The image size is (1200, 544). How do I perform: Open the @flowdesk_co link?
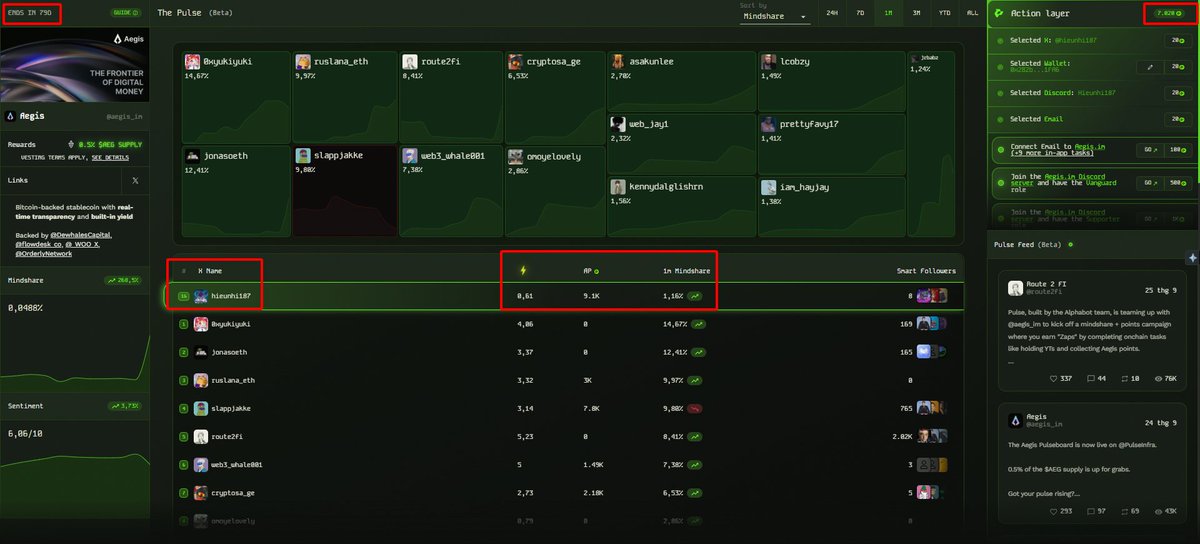point(39,244)
